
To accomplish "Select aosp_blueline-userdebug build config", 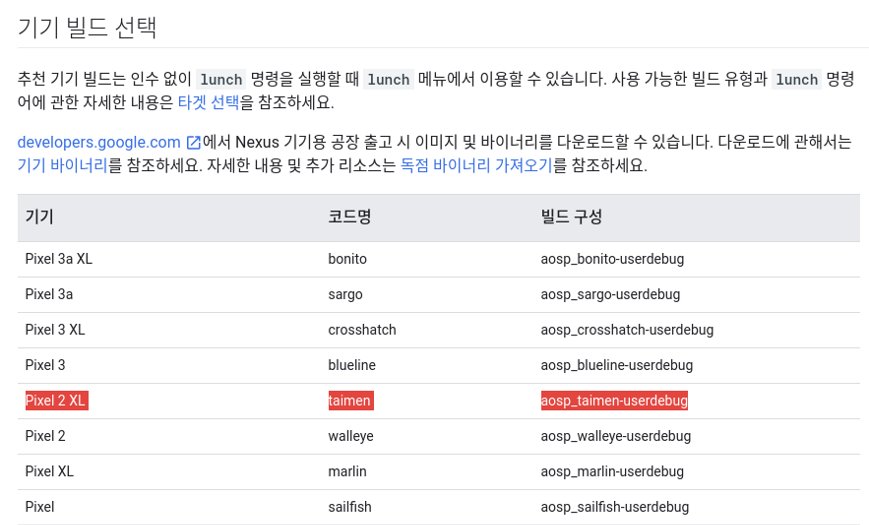I will pyautogui.click(x=617, y=365).
